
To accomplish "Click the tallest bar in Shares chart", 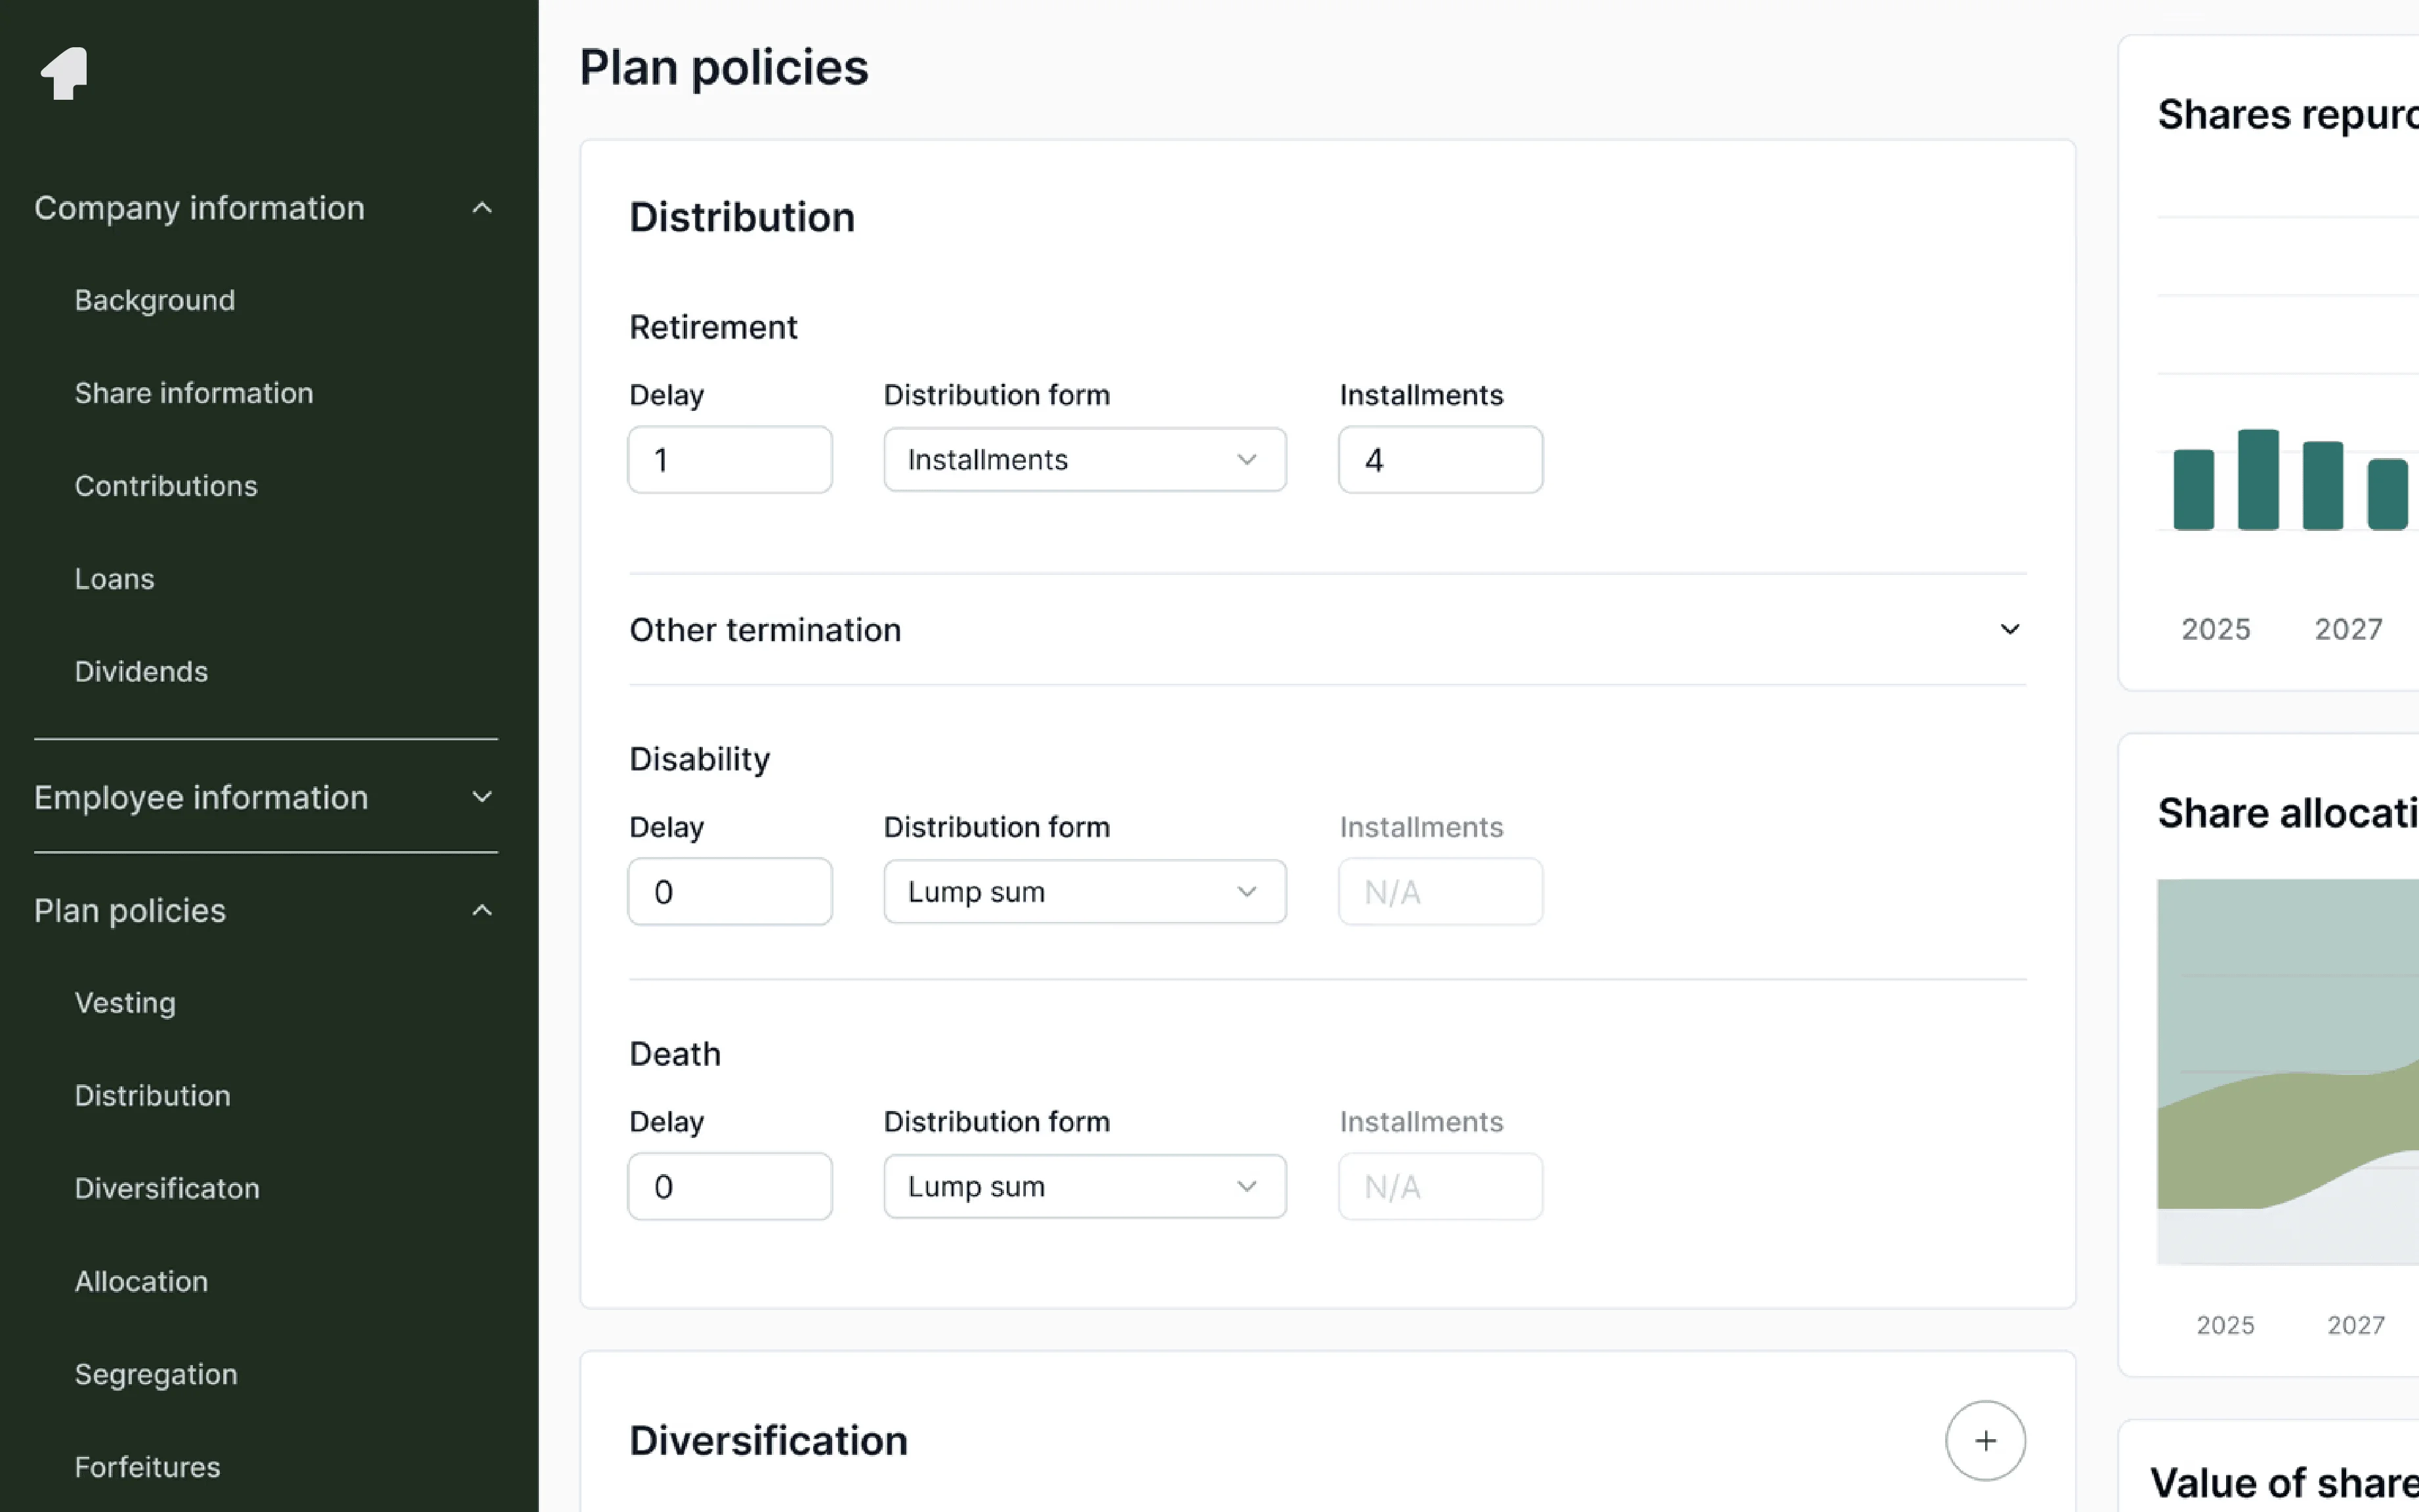I will pyautogui.click(x=2257, y=480).
